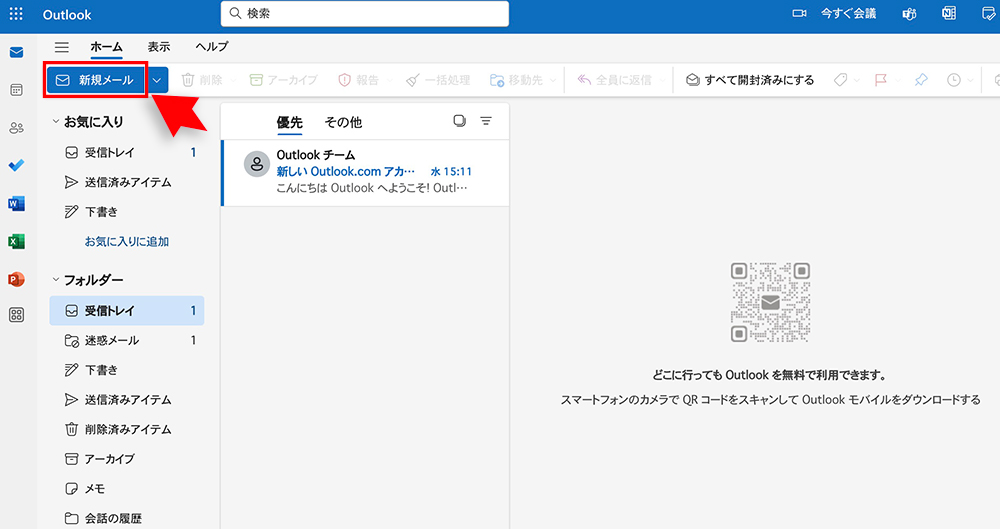Click the 移動先 move-to toolbar button
This screenshot has width=1000, height=529.
[x=516, y=80]
